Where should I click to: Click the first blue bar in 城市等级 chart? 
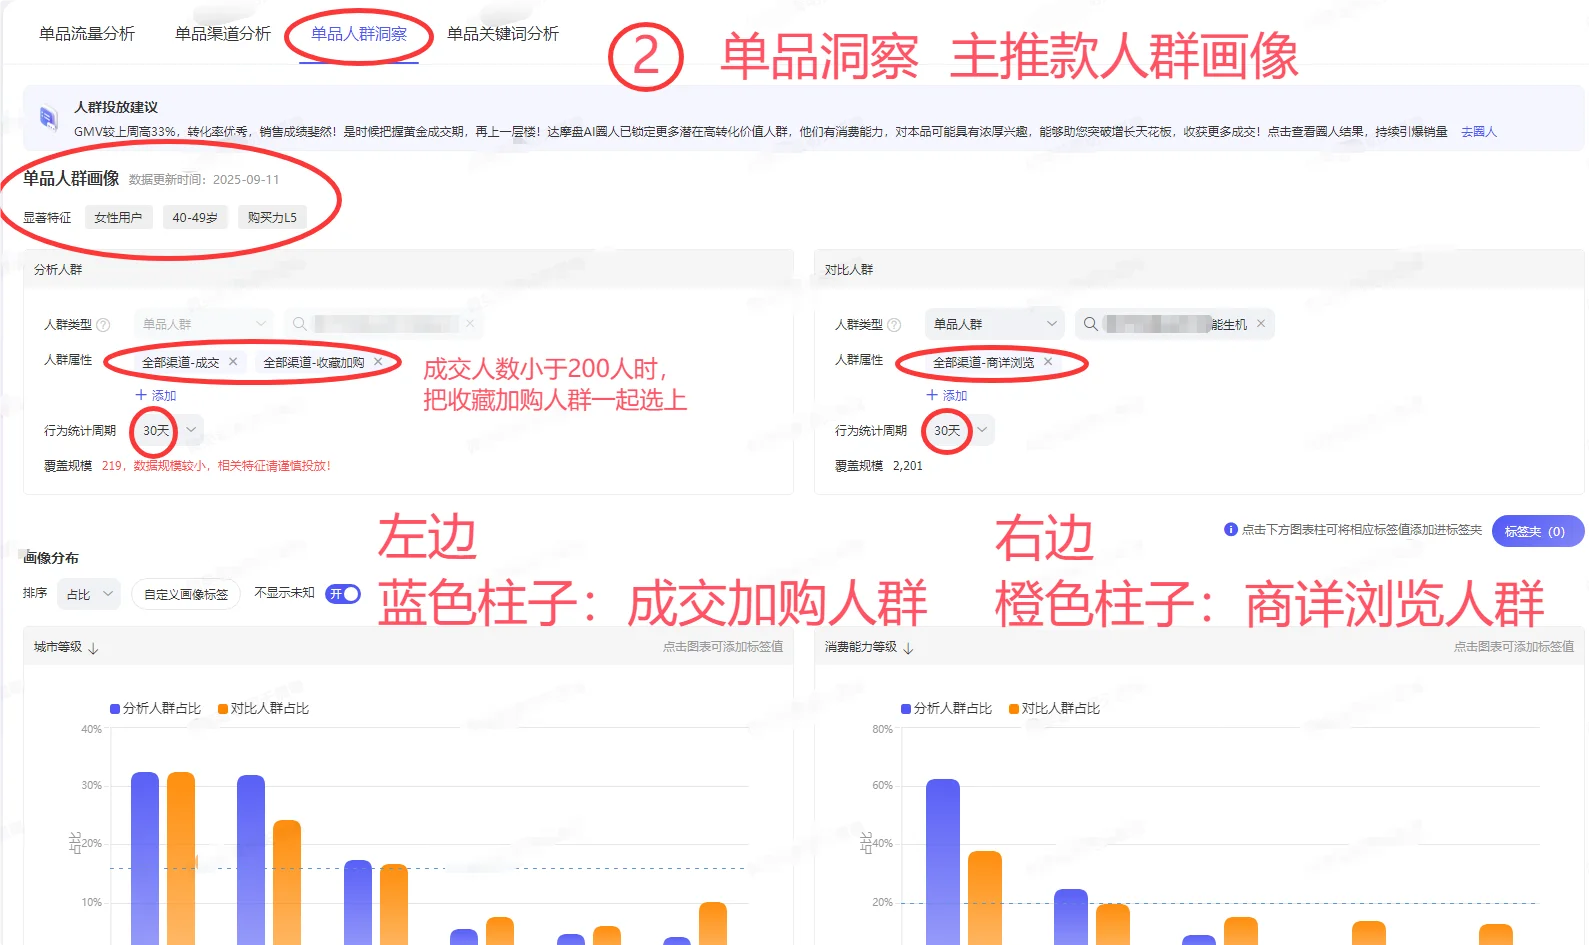click(145, 858)
